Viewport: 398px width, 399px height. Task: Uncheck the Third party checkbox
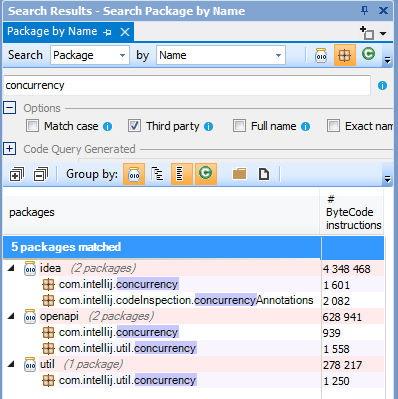pyautogui.click(x=134, y=126)
